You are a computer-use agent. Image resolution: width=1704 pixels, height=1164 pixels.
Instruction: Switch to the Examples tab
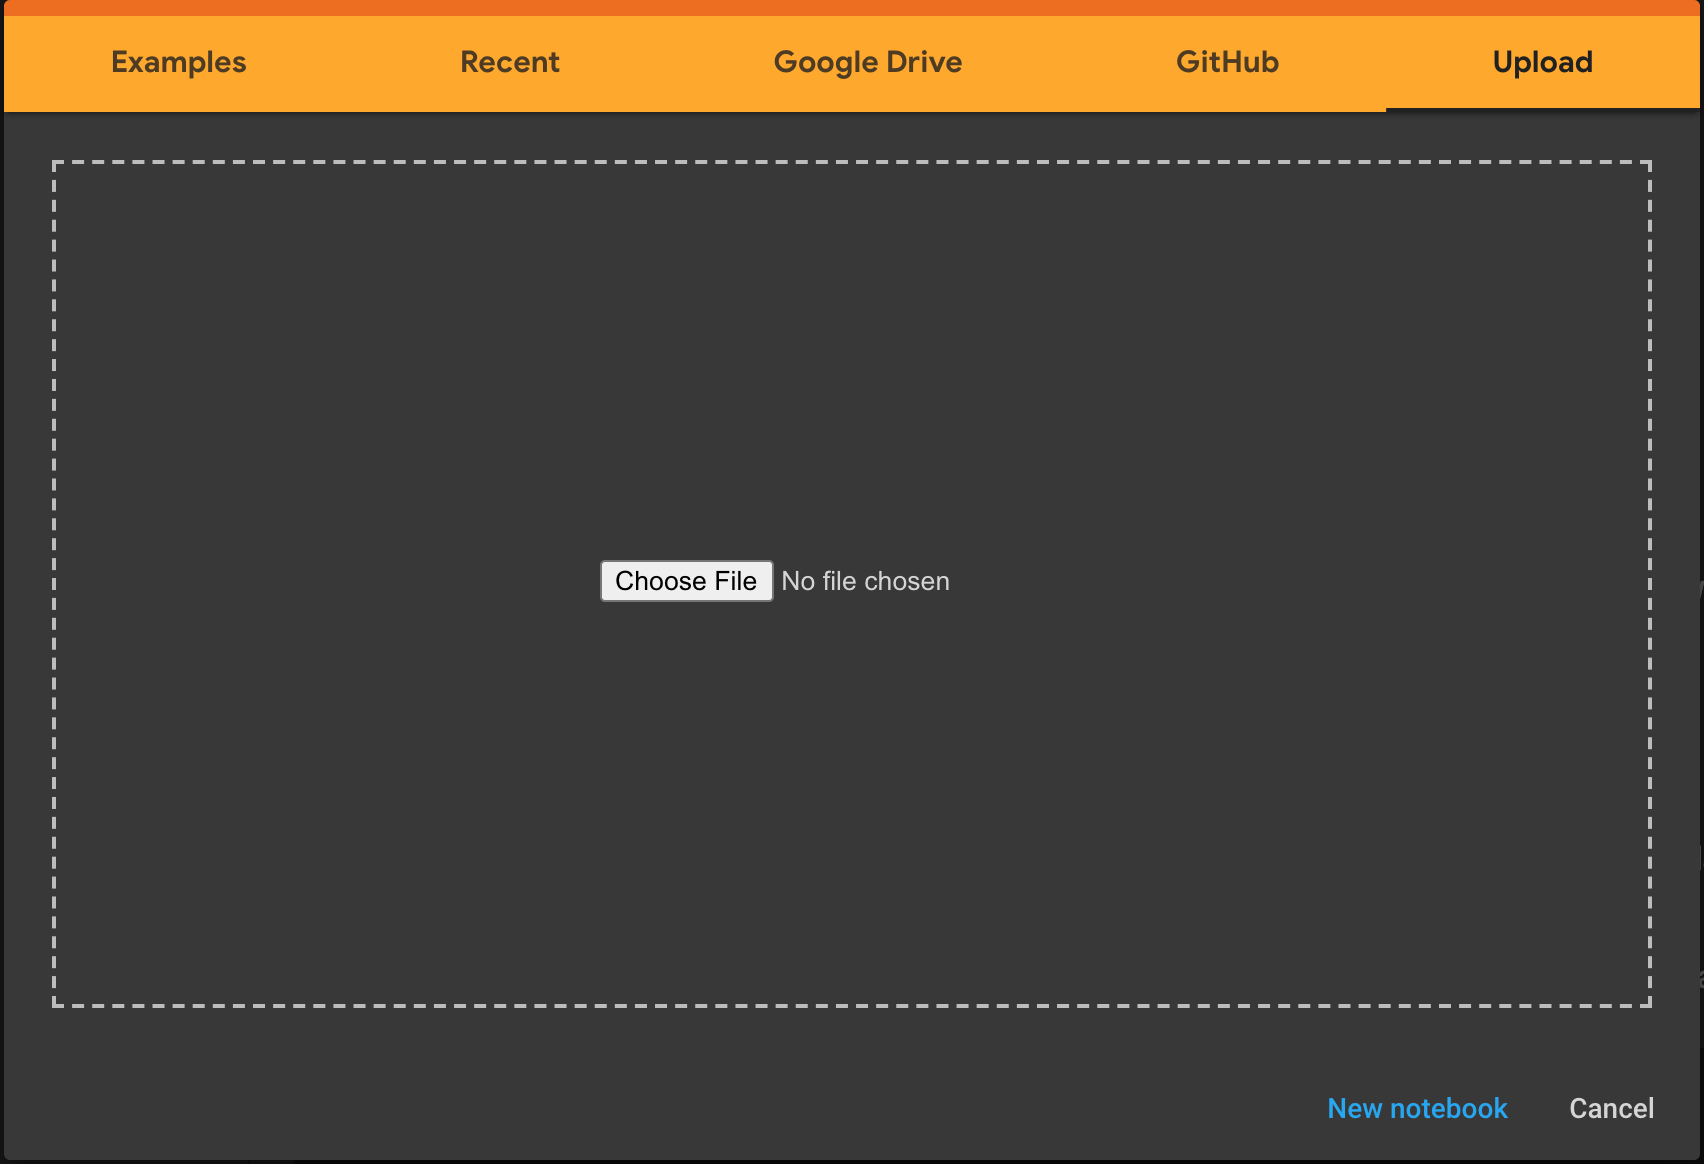[179, 62]
